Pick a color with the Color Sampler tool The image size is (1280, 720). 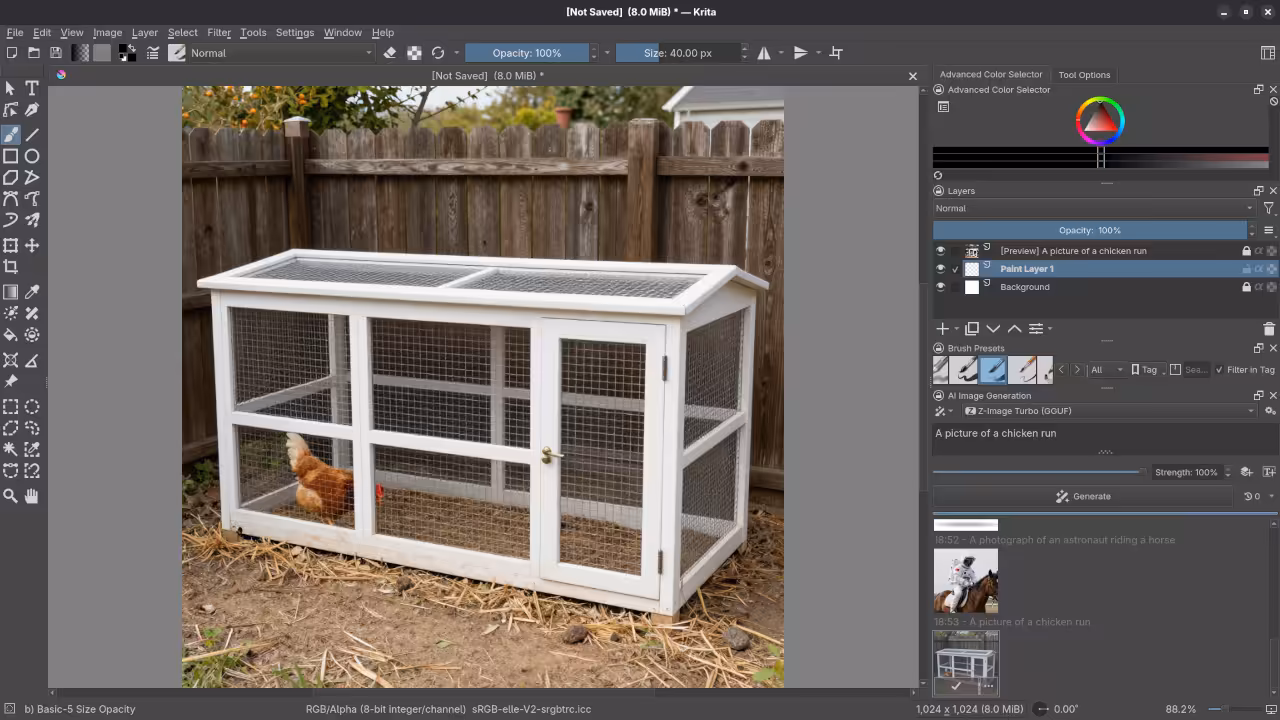pyautogui.click(x=32, y=291)
